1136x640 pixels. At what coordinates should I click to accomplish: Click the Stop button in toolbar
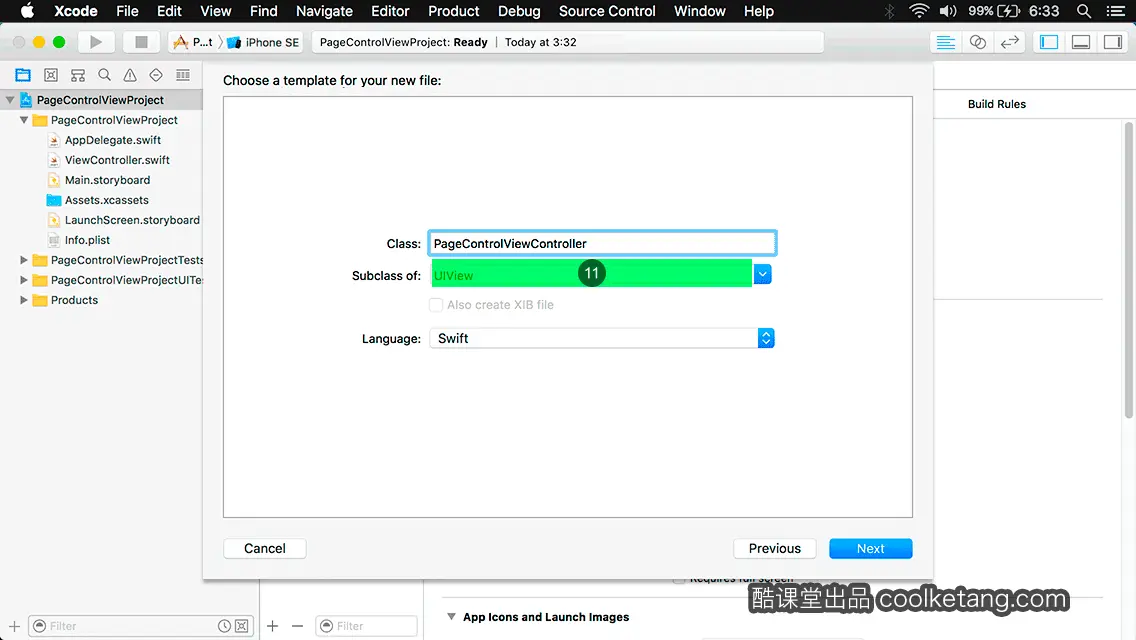[141, 42]
